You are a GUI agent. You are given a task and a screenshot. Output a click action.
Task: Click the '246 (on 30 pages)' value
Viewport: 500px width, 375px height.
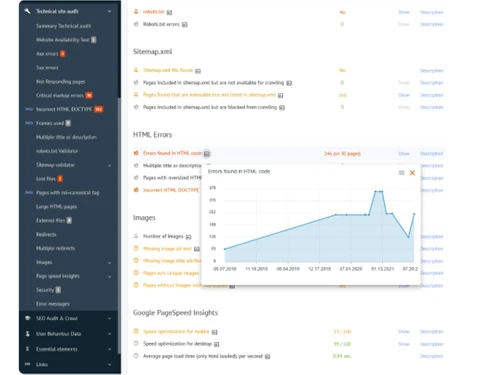coord(342,154)
